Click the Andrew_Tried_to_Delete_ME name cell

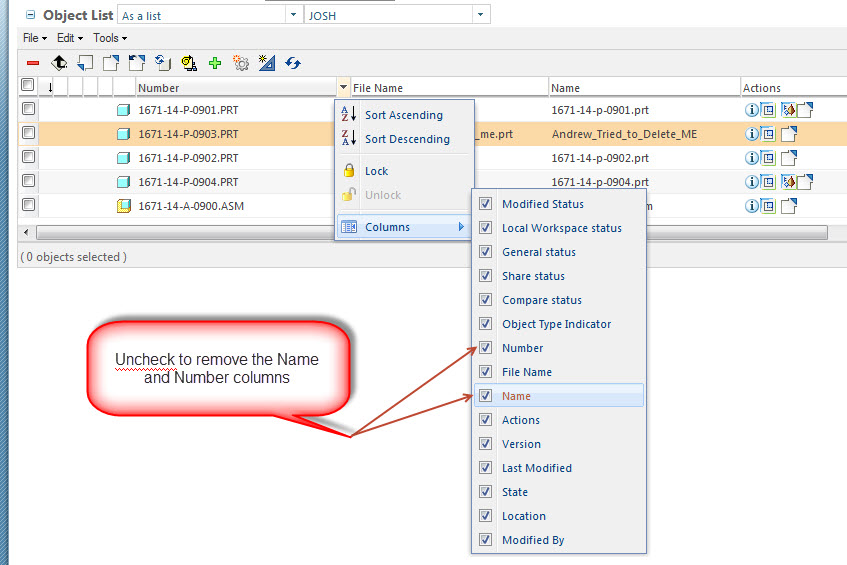pyautogui.click(x=624, y=134)
